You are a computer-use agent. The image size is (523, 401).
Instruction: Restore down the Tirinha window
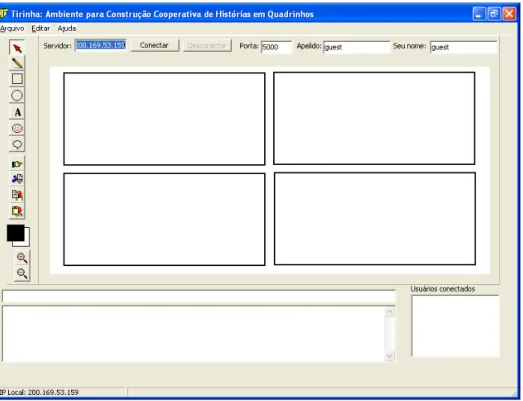tap(494, 14)
